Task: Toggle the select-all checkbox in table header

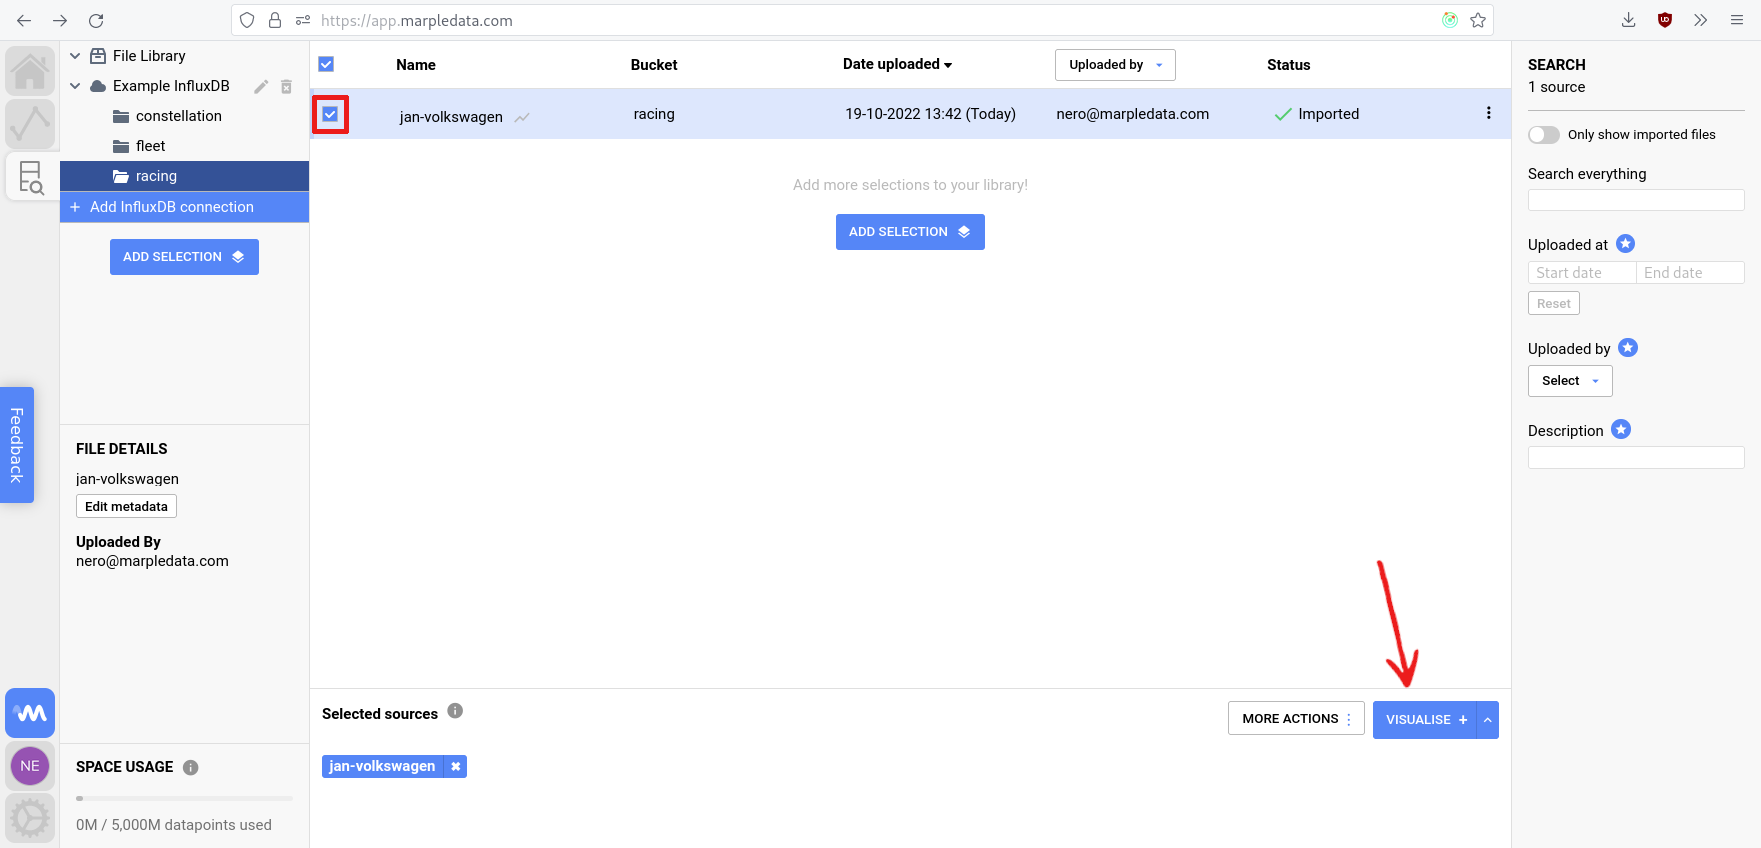Action: point(326,64)
